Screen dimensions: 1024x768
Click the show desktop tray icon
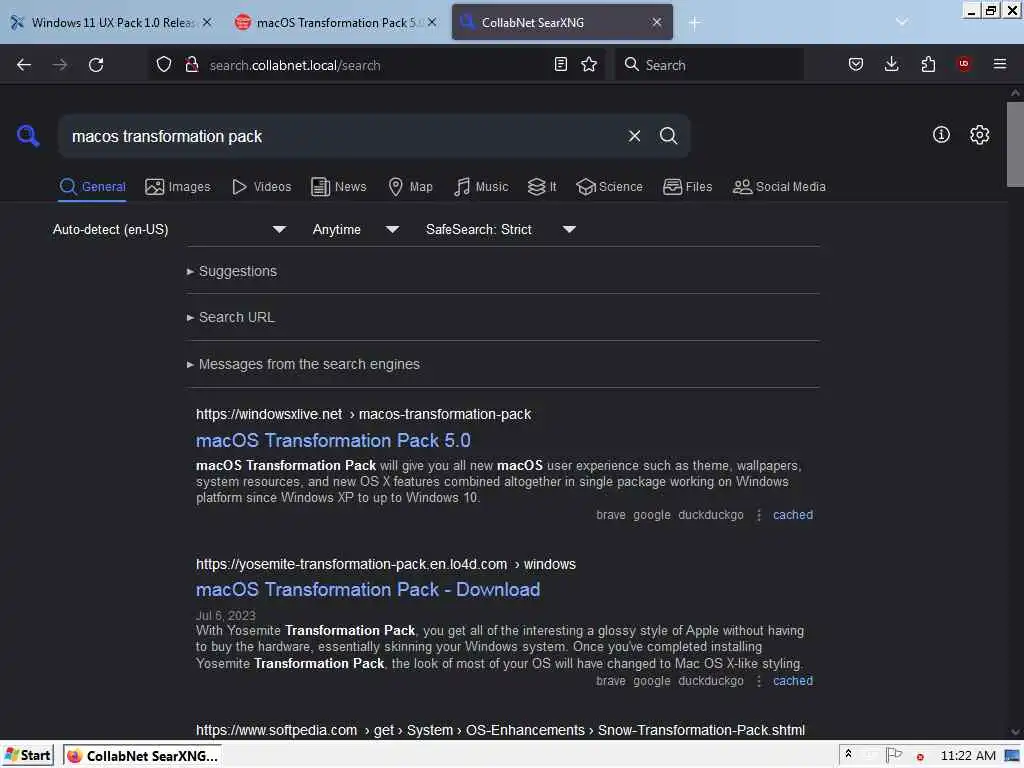(1012, 756)
